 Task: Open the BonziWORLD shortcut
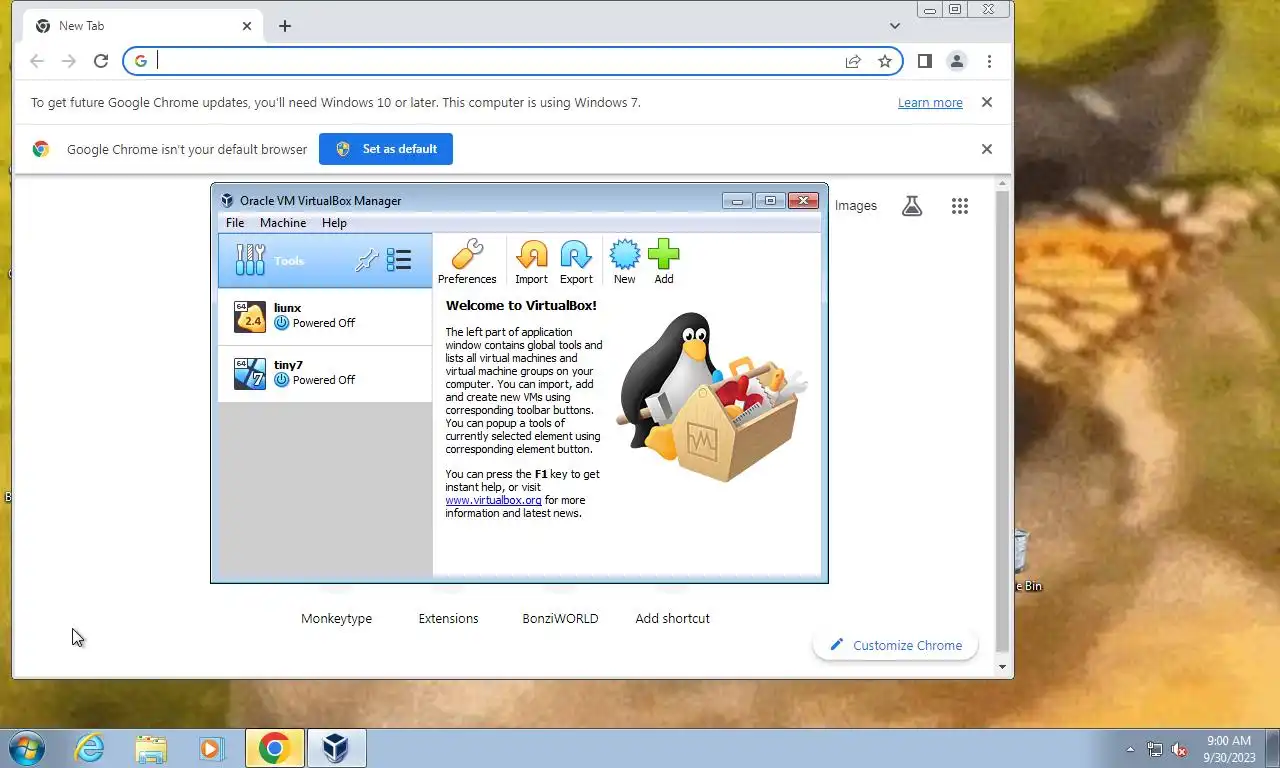click(x=560, y=618)
